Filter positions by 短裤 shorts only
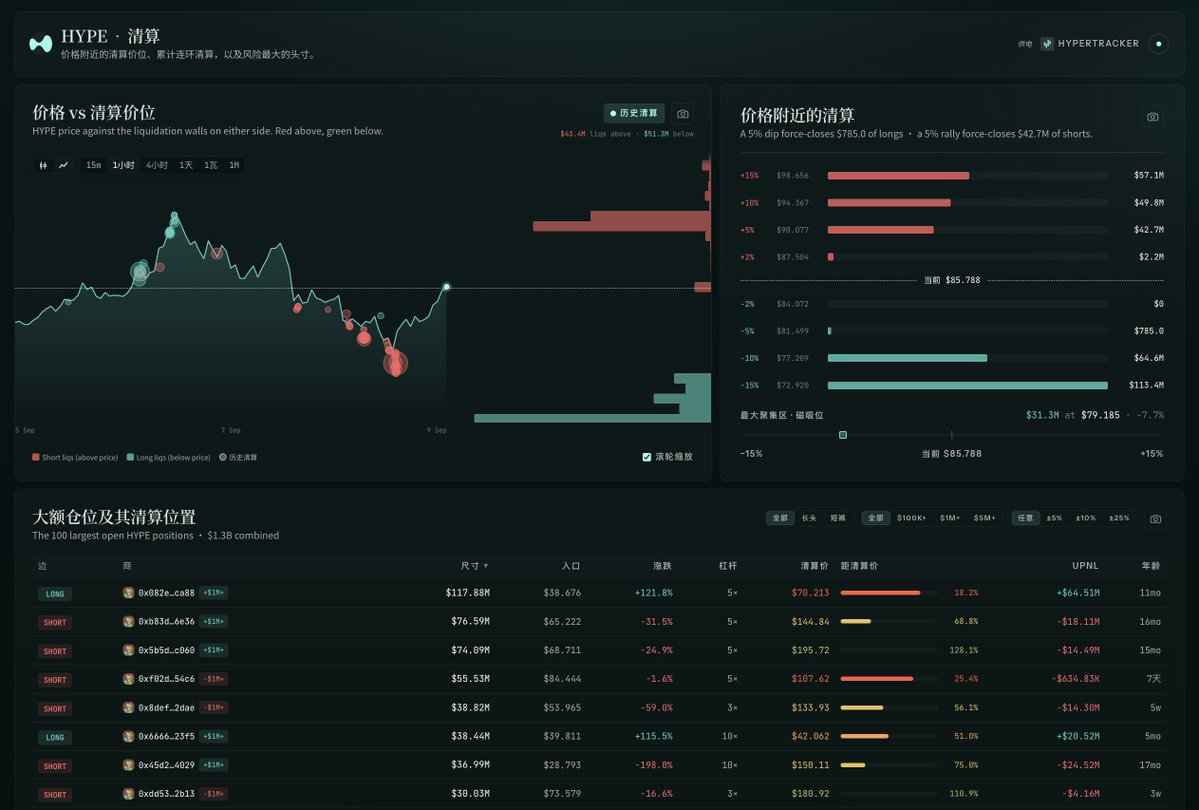Screen dimensions: 1199x810 click(x=838, y=518)
